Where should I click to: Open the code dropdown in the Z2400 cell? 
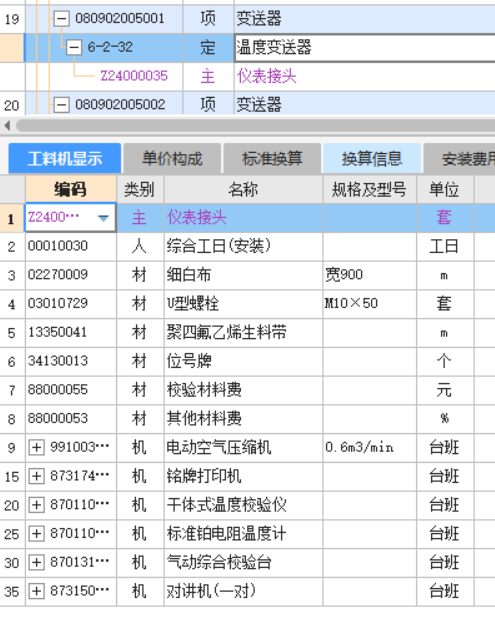(x=103, y=218)
